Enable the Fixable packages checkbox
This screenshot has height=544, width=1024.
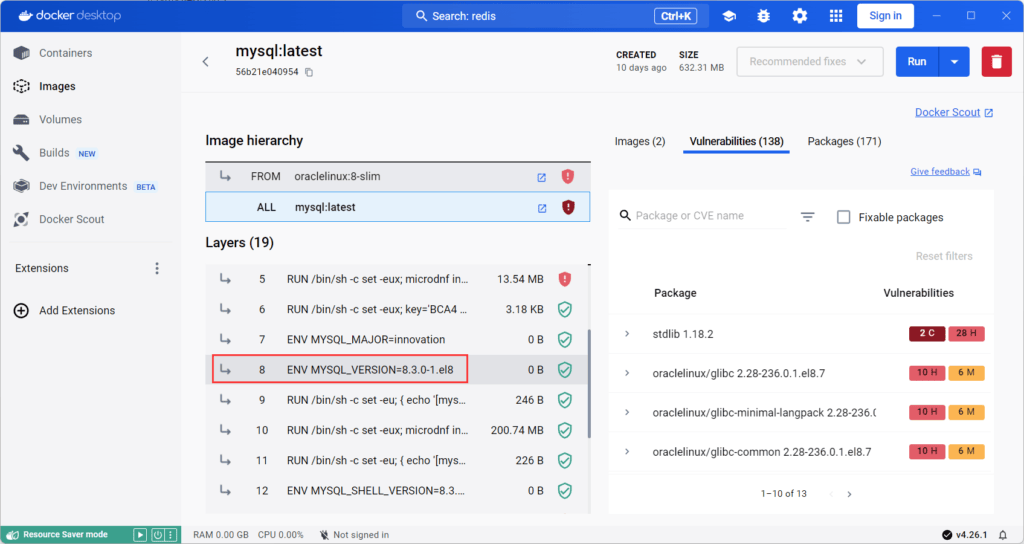(843, 217)
